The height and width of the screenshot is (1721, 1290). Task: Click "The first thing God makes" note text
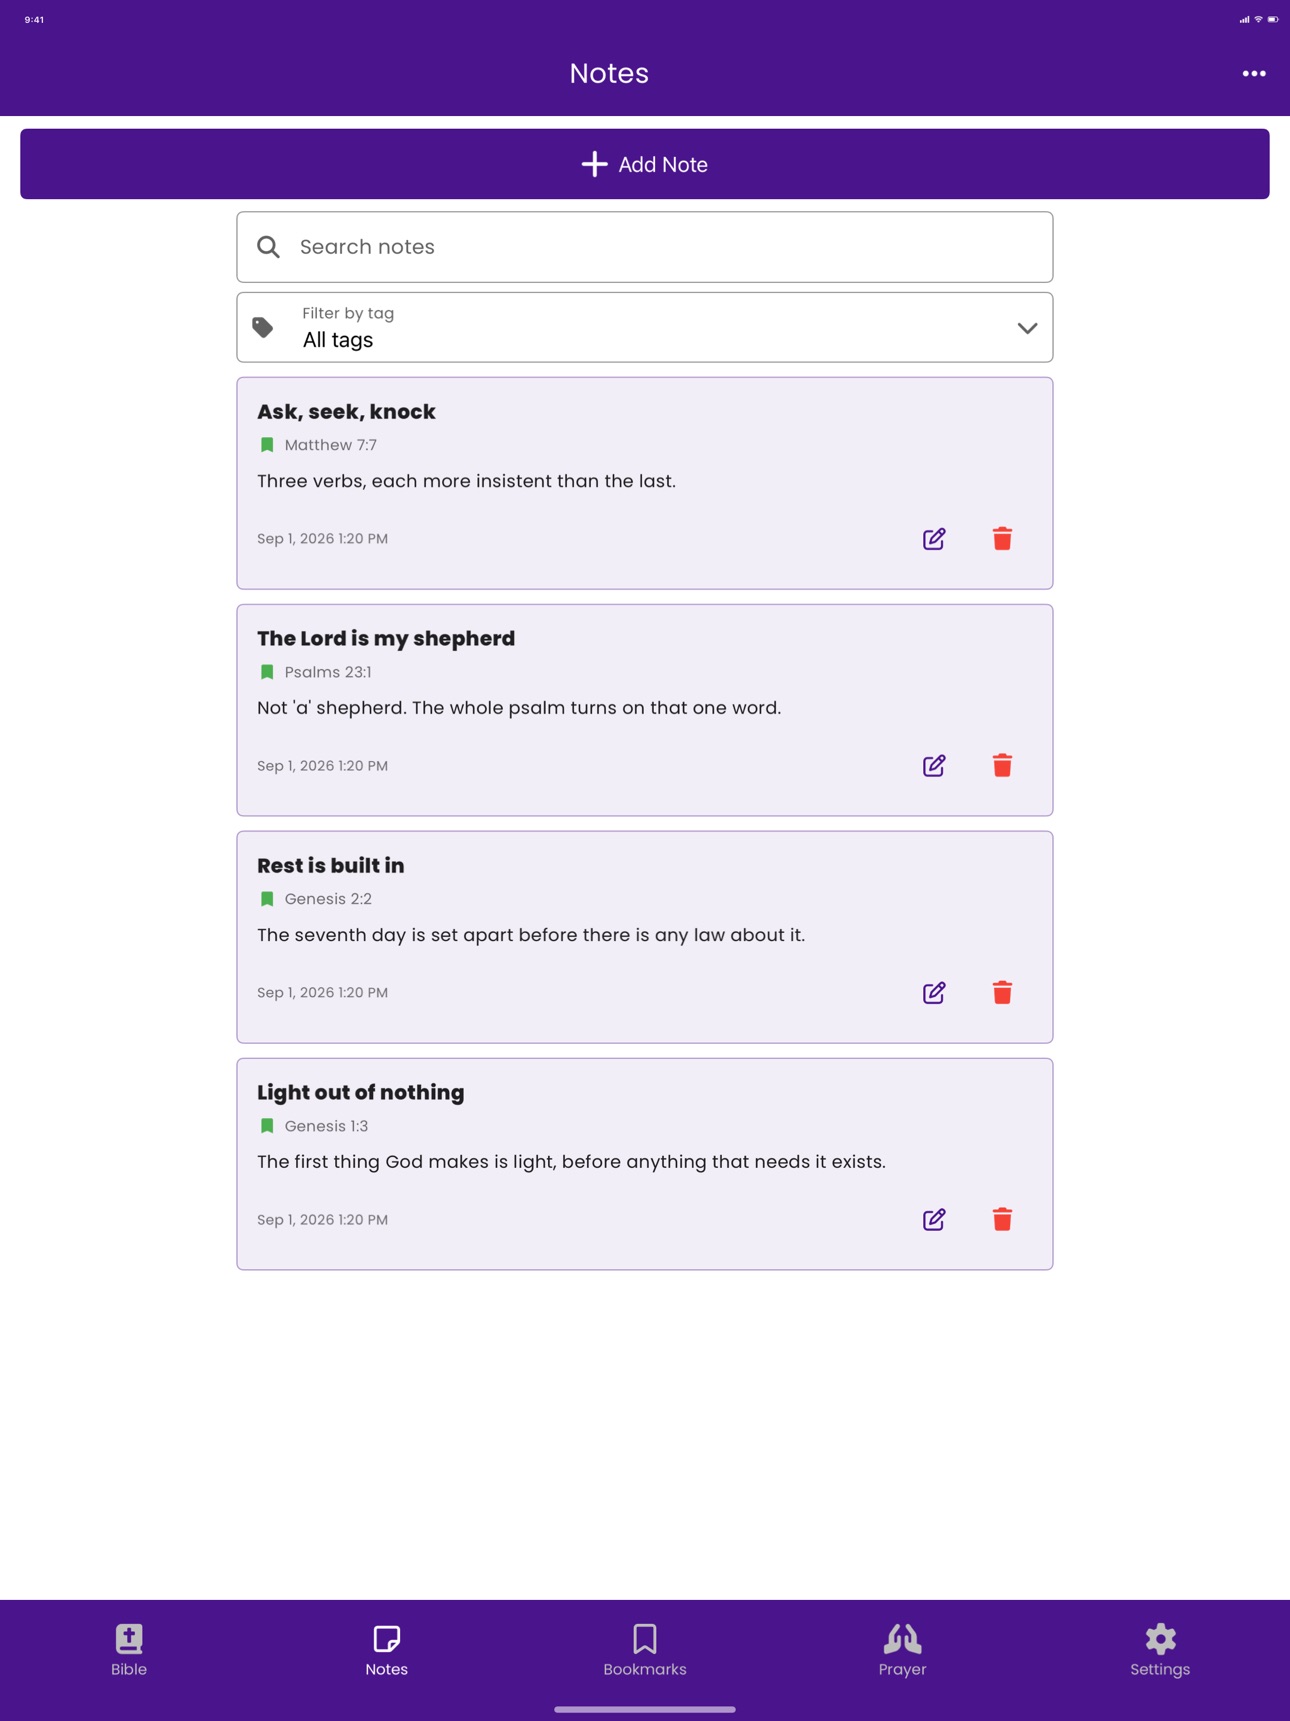point(571,1162)
